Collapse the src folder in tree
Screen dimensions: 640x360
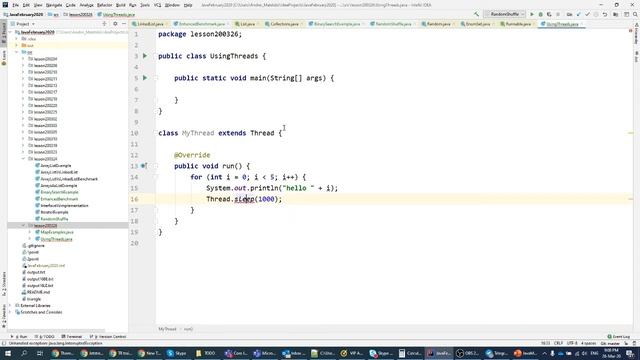17,52
